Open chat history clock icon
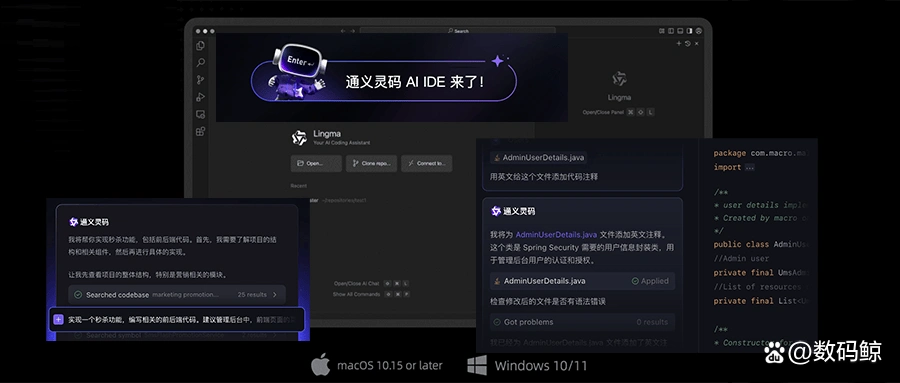This screenshot has height=383, width=900. coord(688,44)
